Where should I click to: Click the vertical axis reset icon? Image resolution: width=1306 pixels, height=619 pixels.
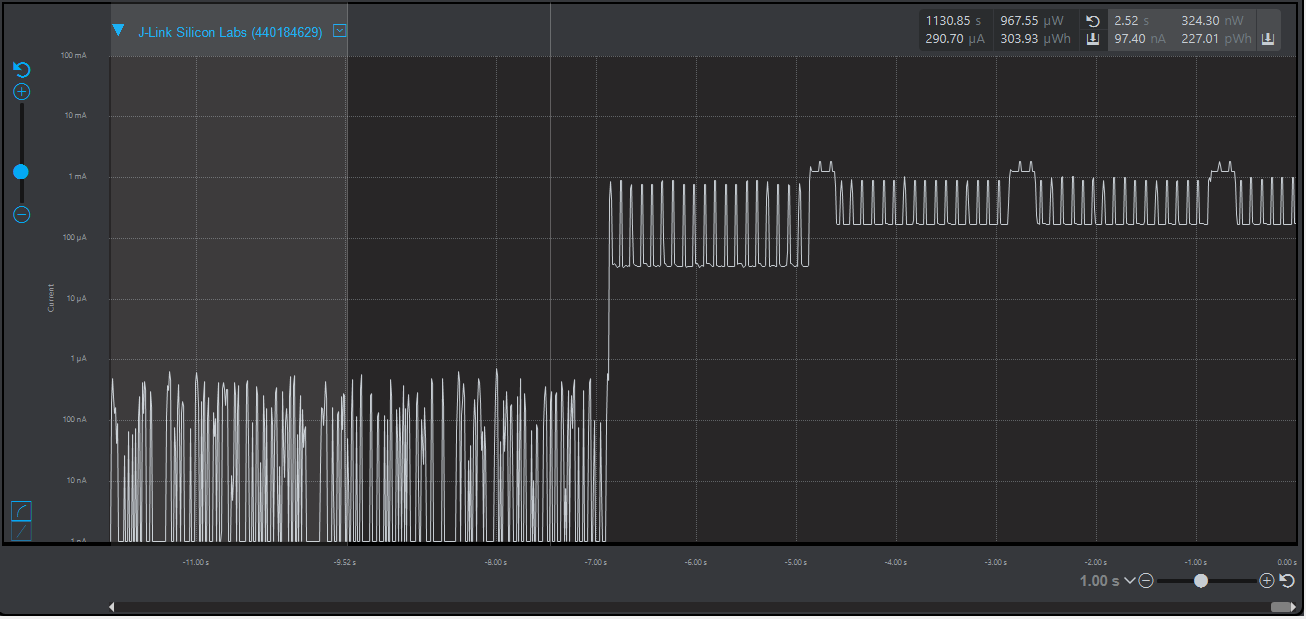(21, 69)
